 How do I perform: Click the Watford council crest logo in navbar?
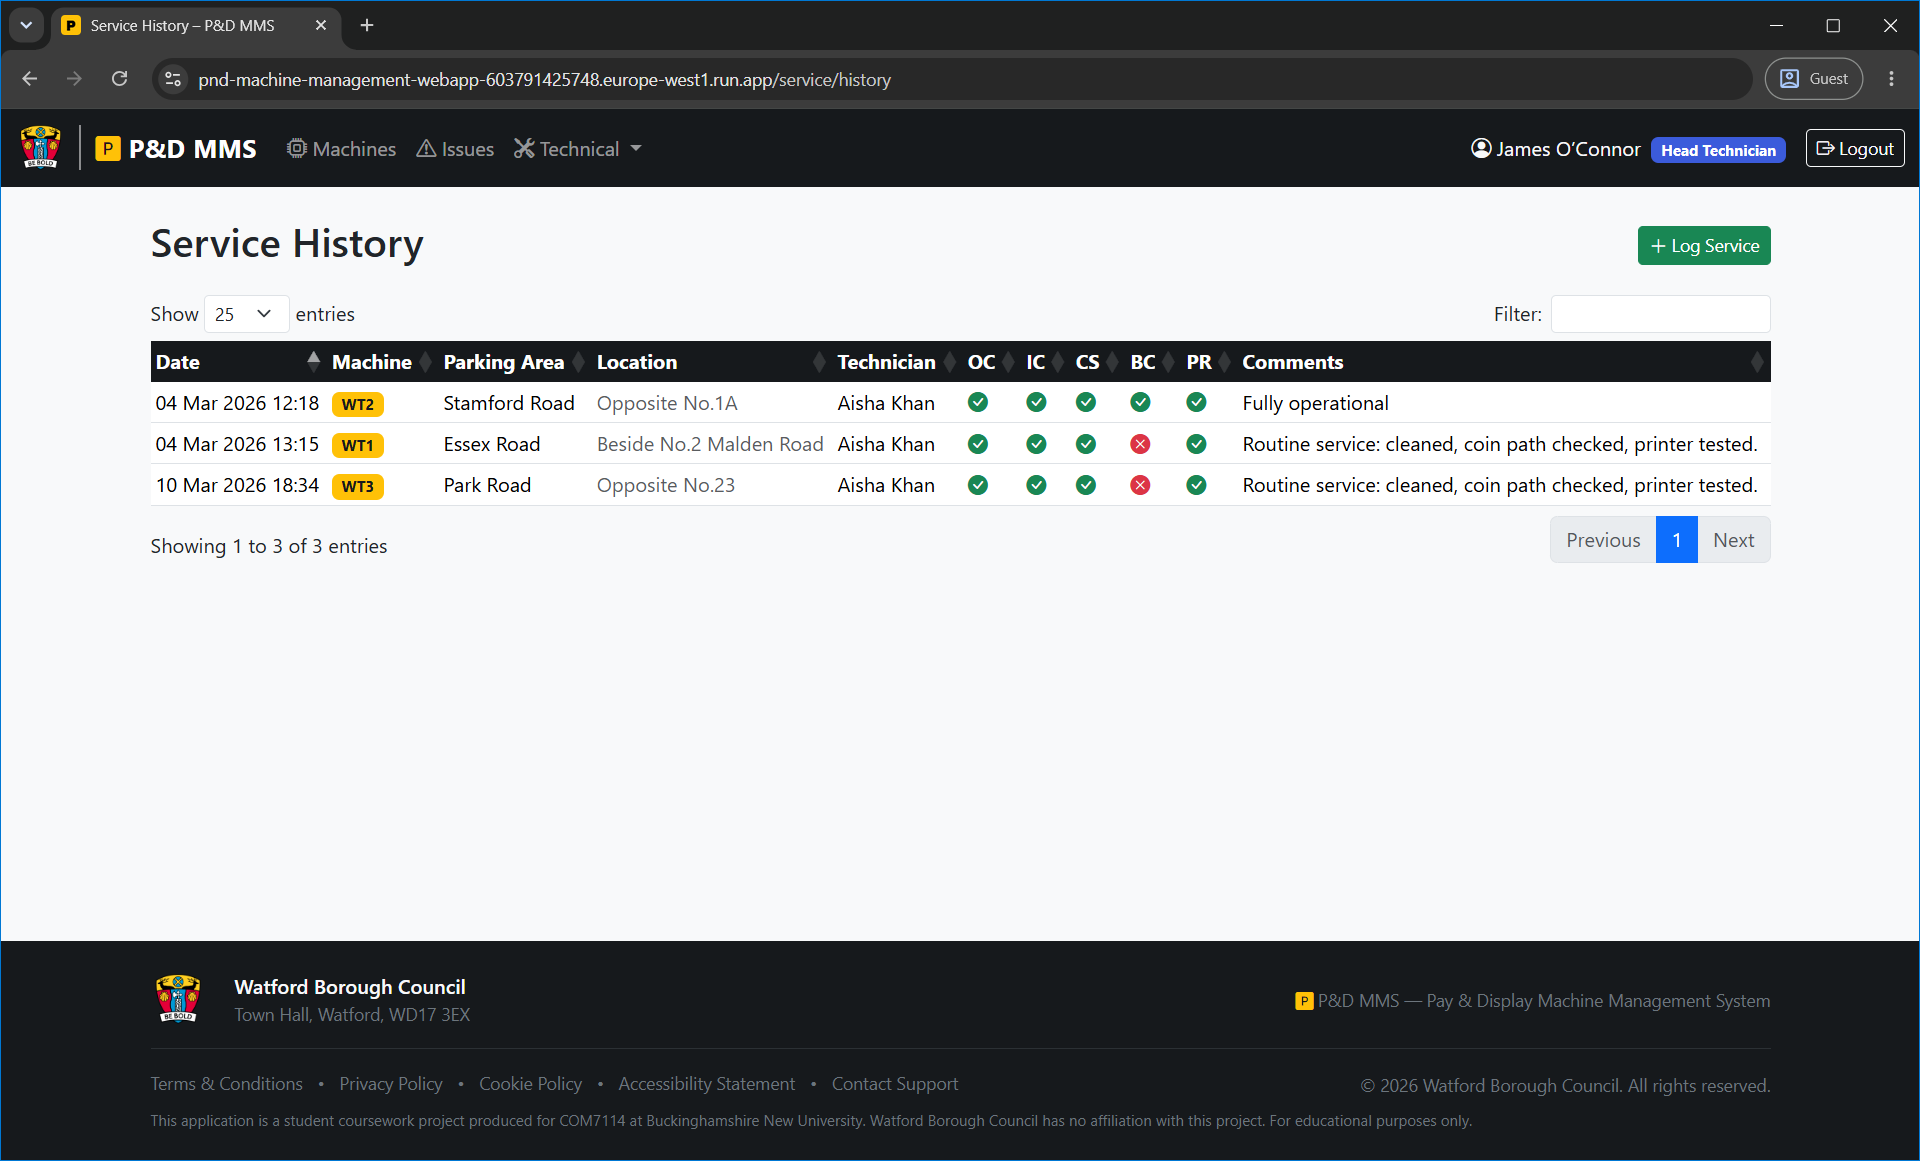41,148
